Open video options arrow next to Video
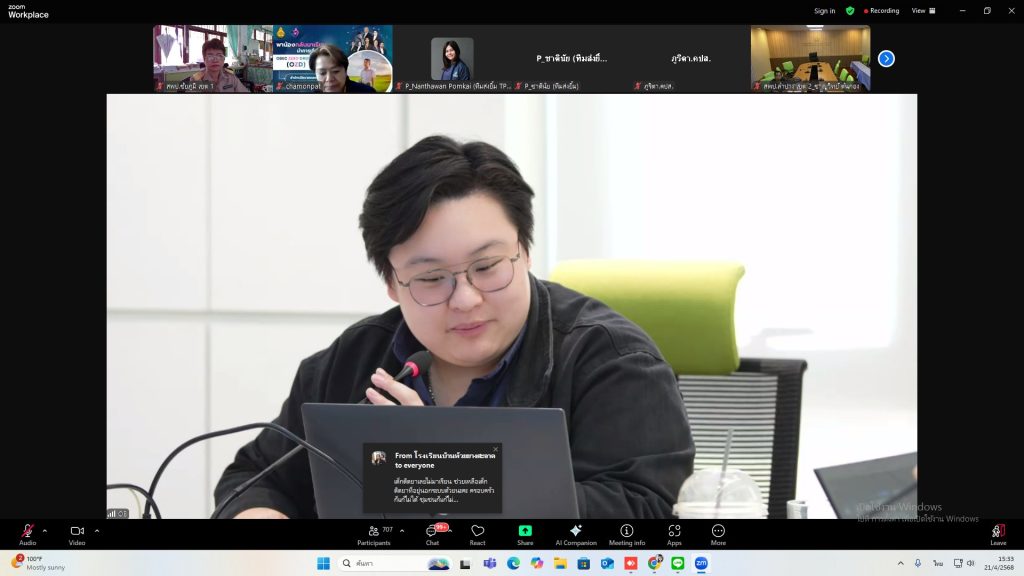 (97, 531)
